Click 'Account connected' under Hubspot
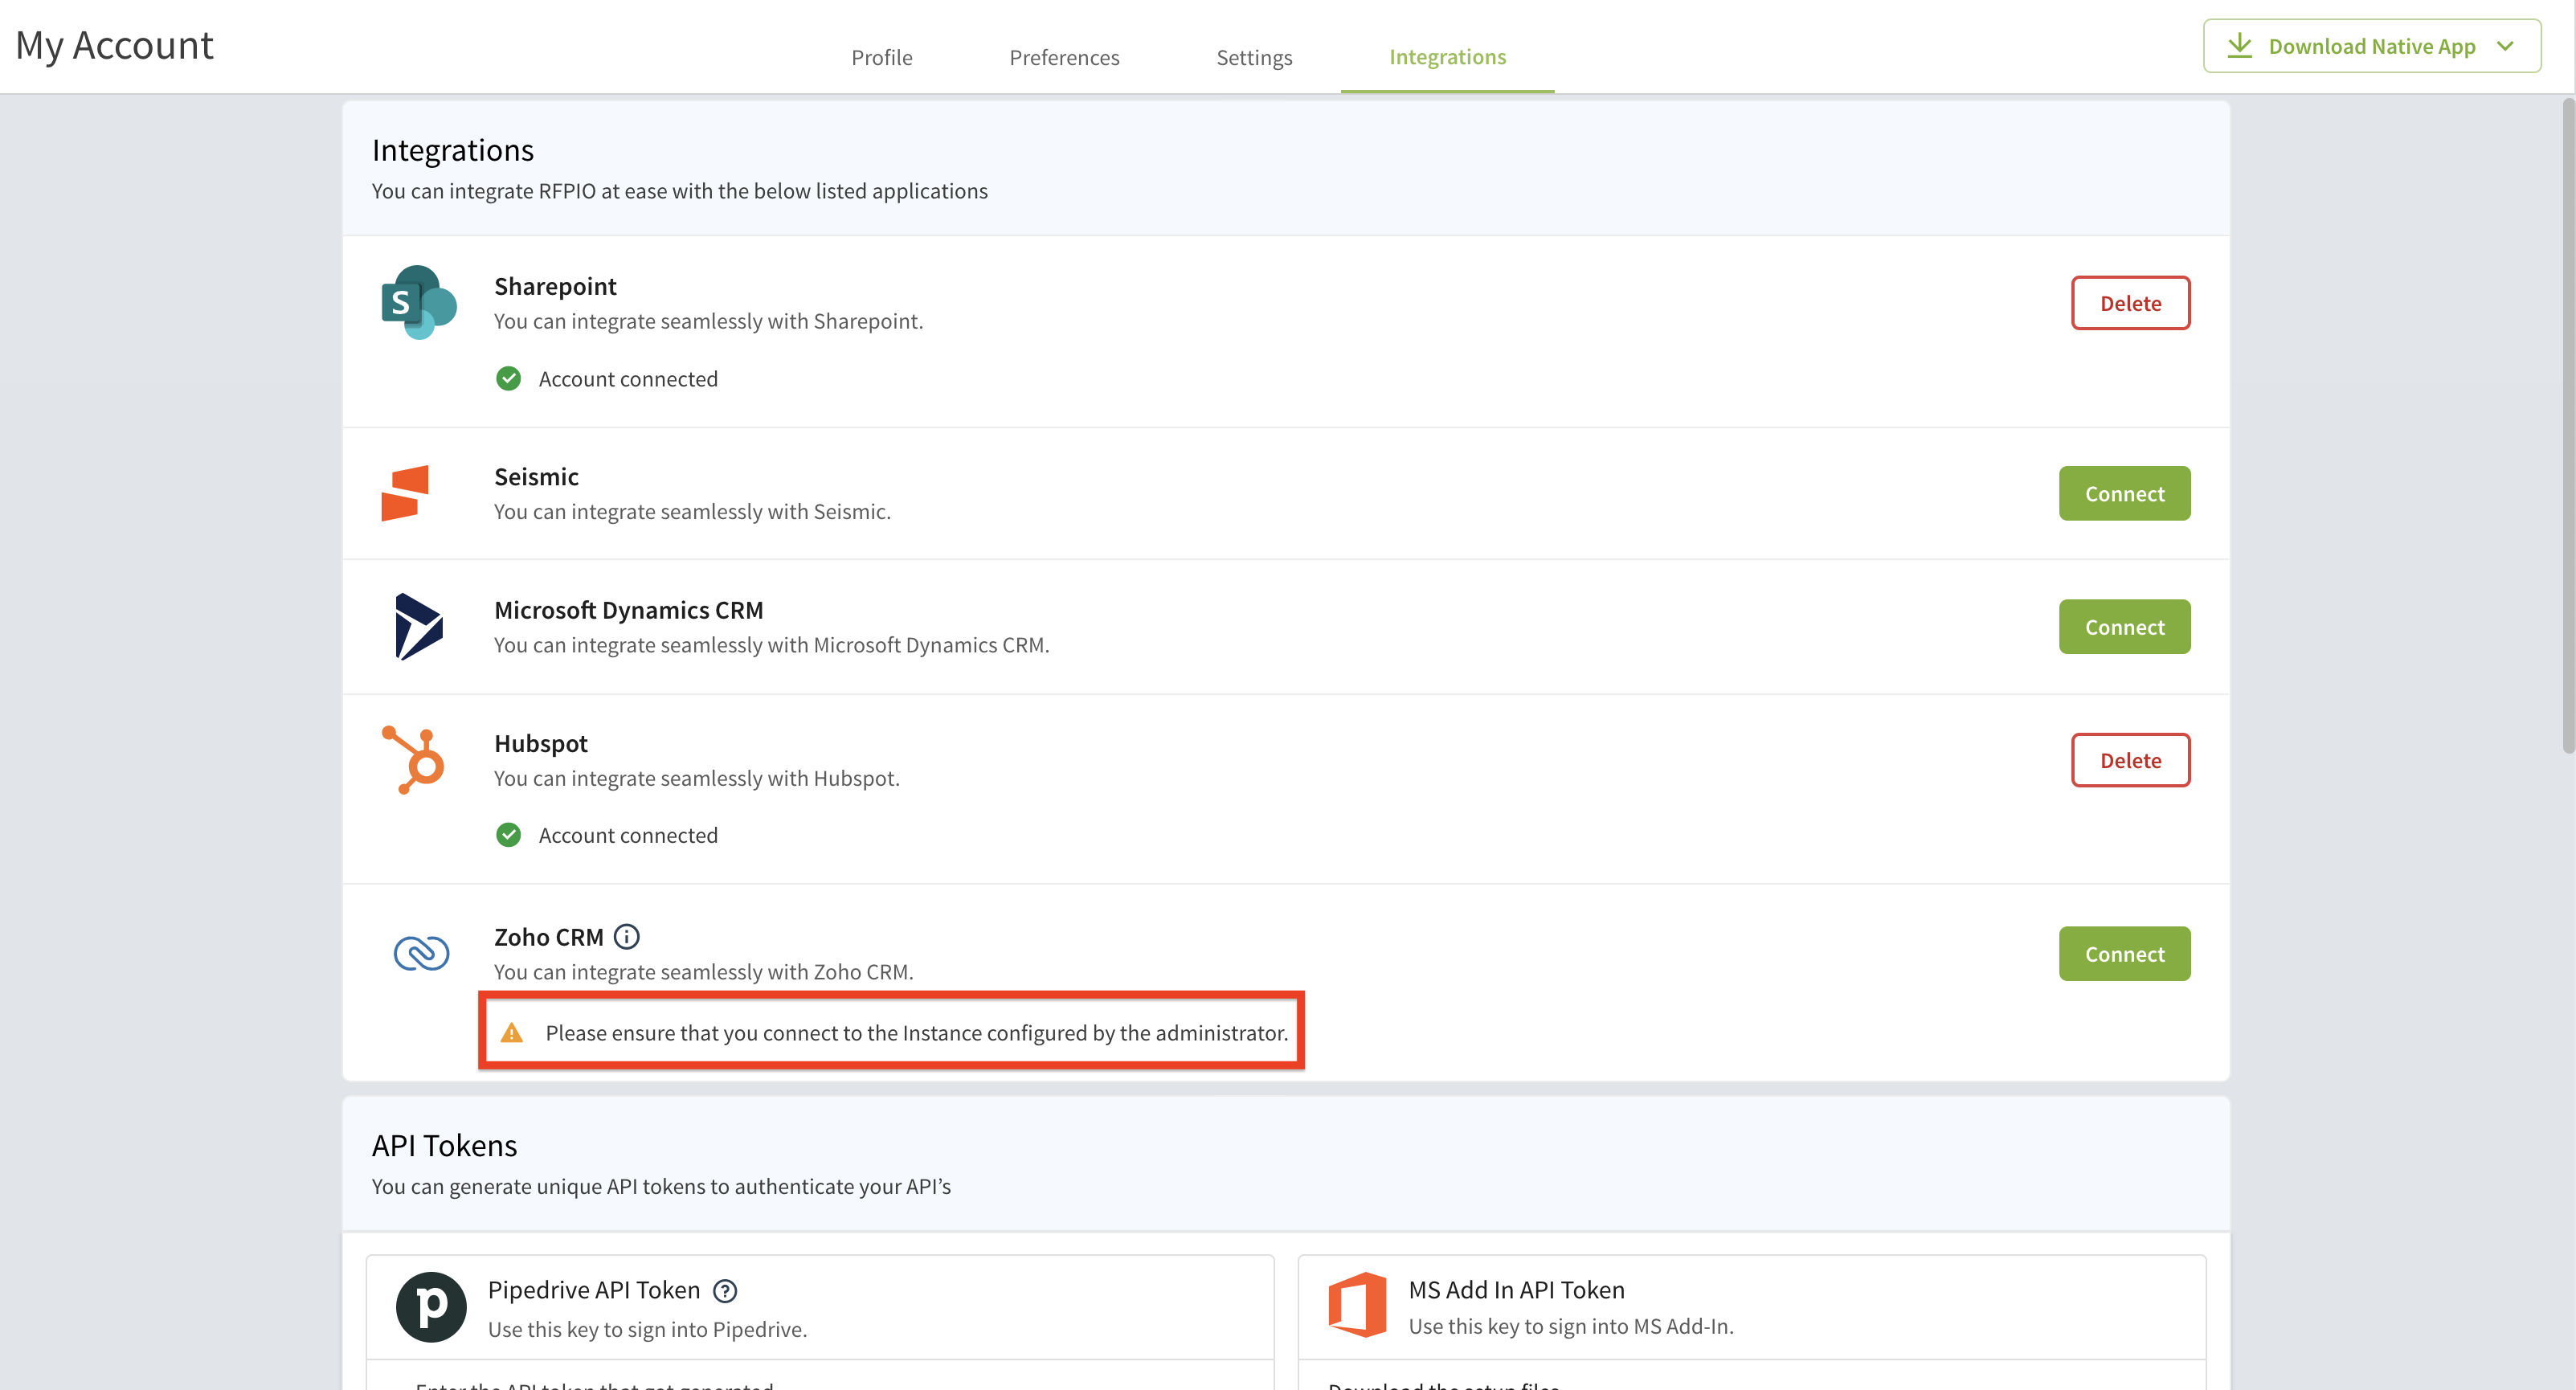The height and width of the screenshot is (1390, 2576). coord(628,835)
